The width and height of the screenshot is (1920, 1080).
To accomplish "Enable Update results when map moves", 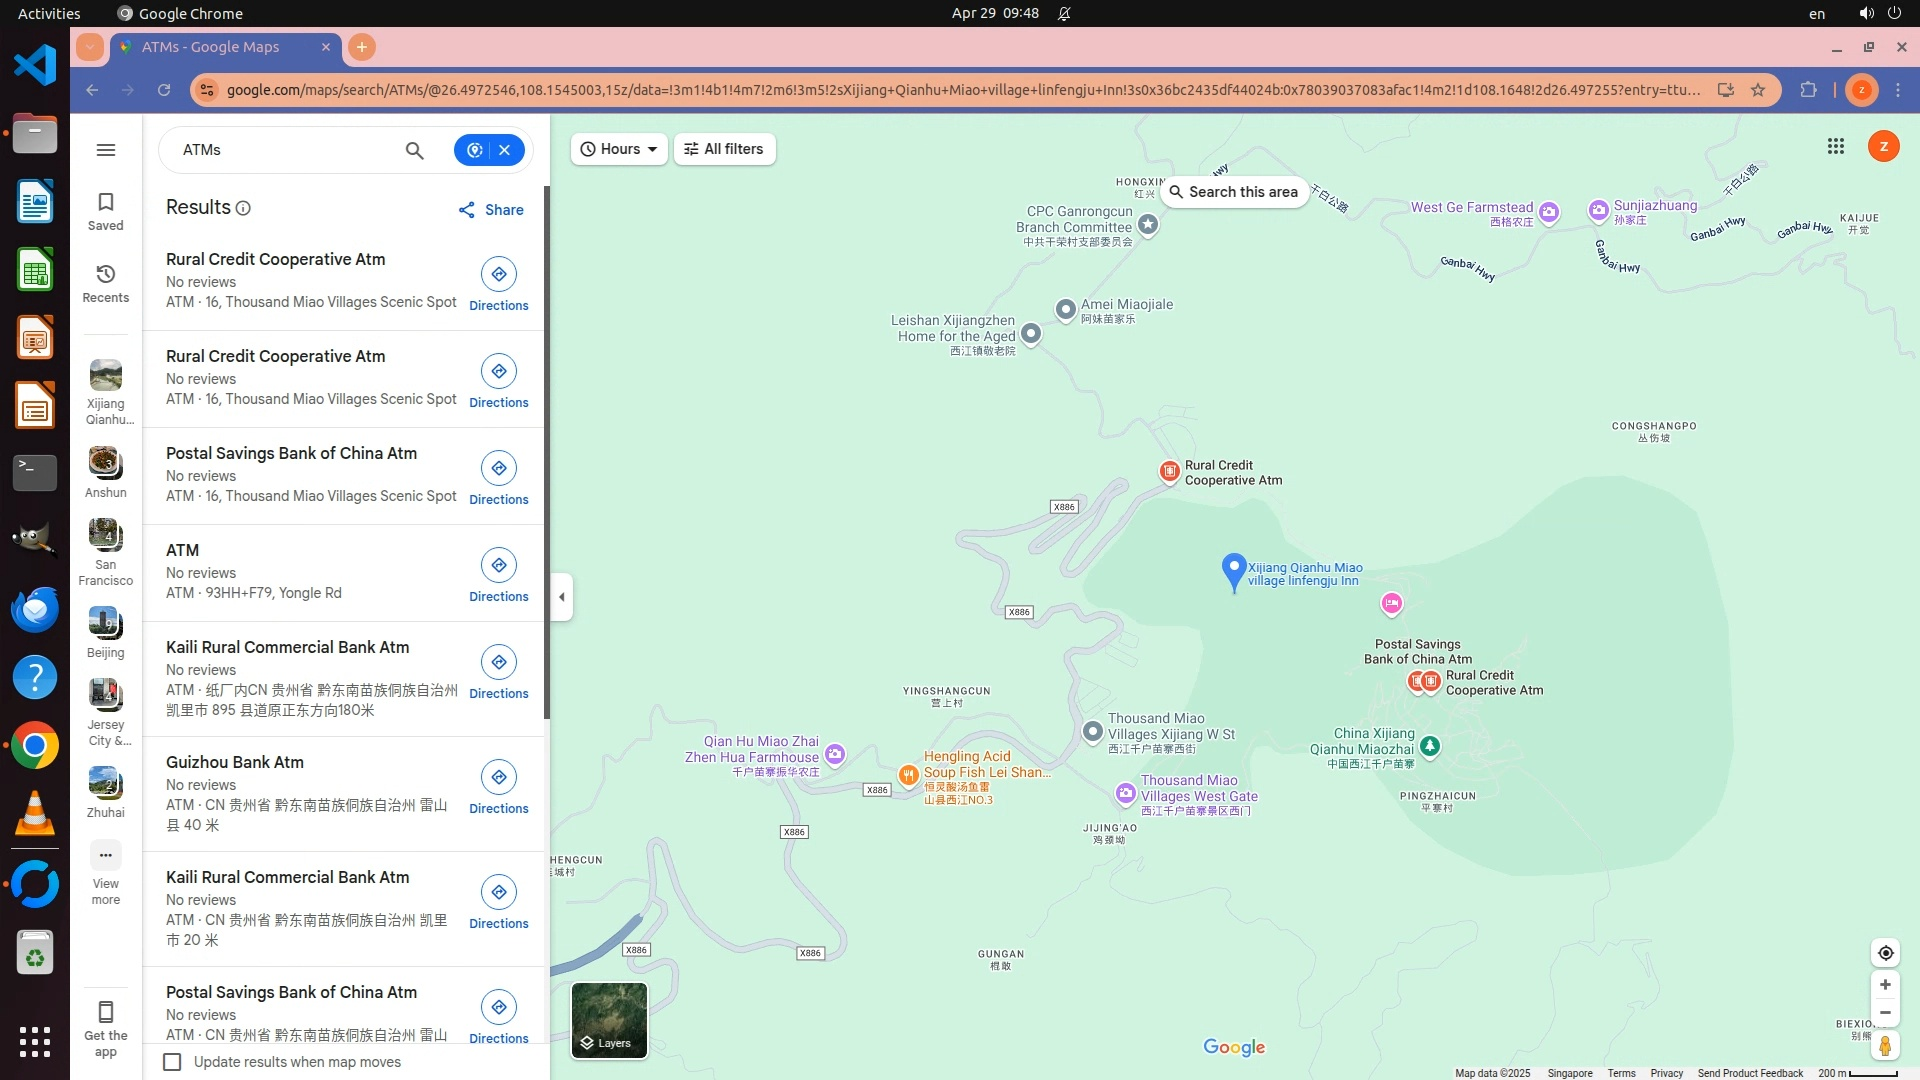I will coord(173,1062).
